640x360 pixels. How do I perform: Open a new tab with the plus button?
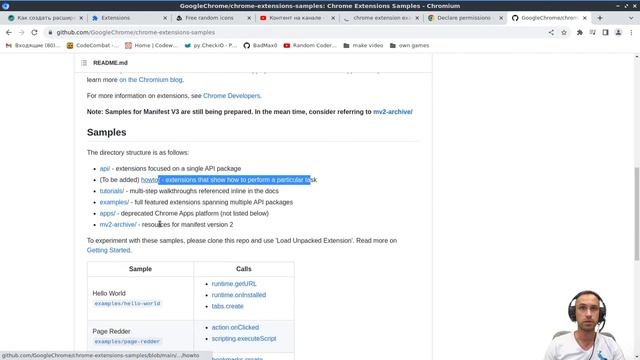tap(600, 18)
